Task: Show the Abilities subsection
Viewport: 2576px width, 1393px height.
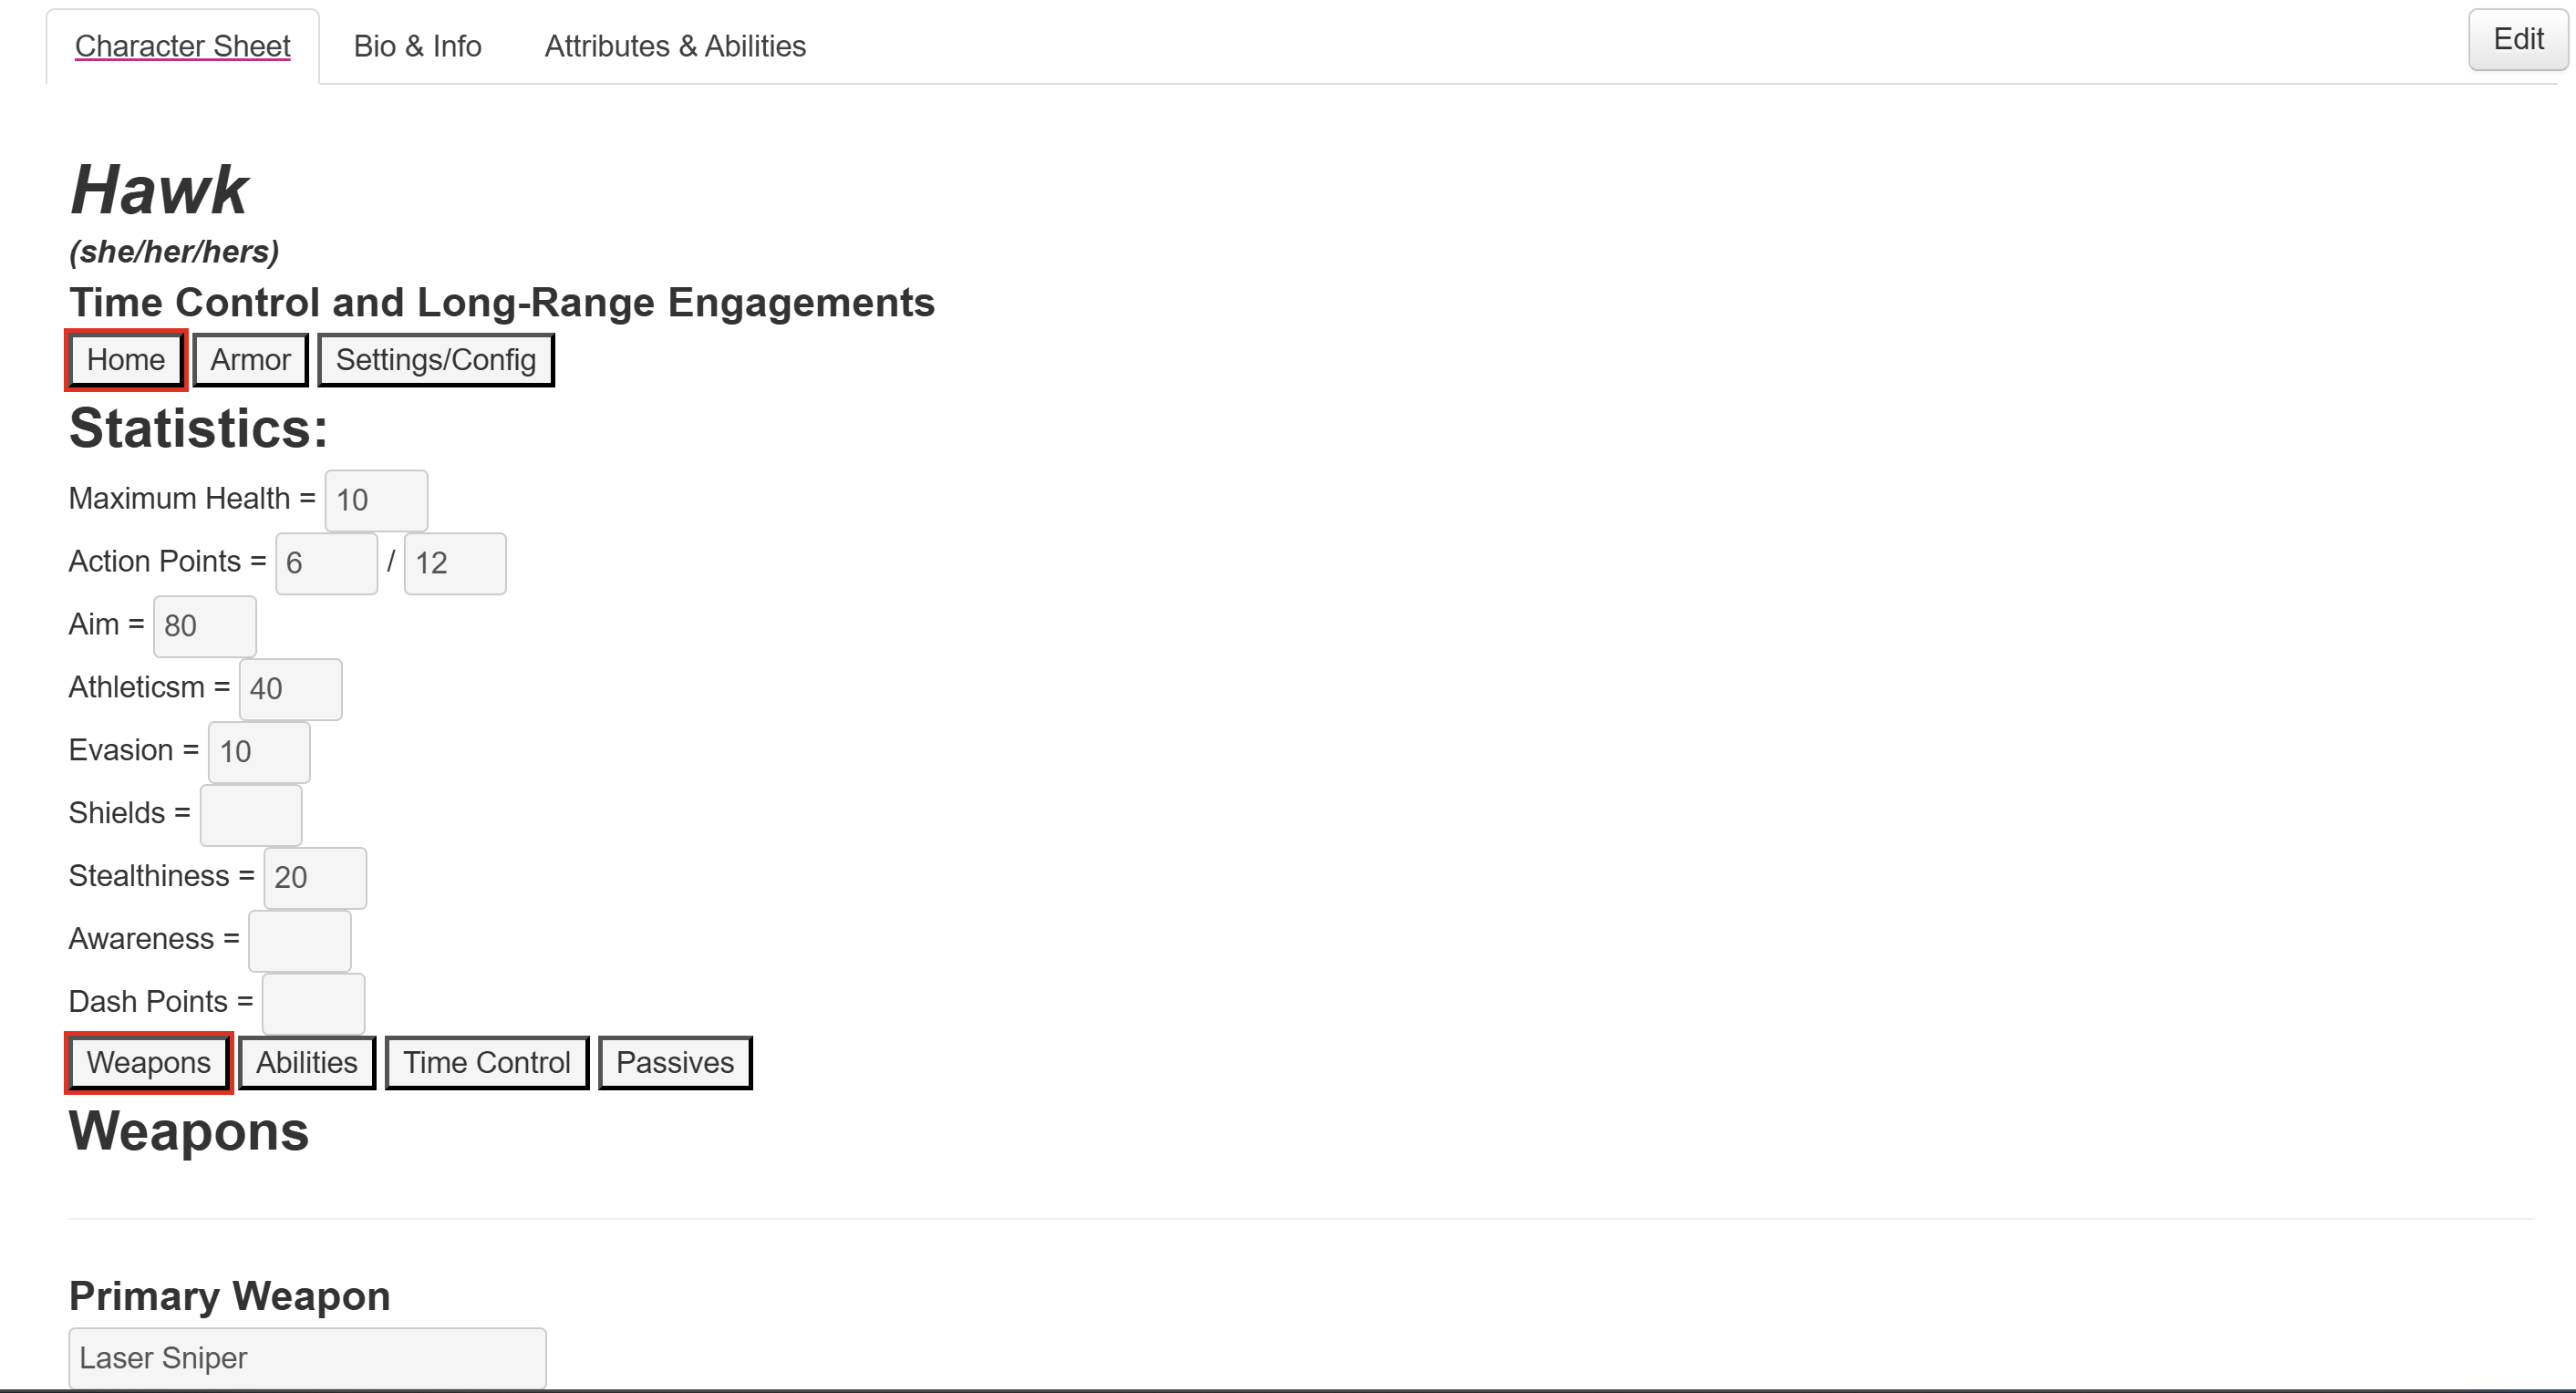Action: click(306, 1062)
